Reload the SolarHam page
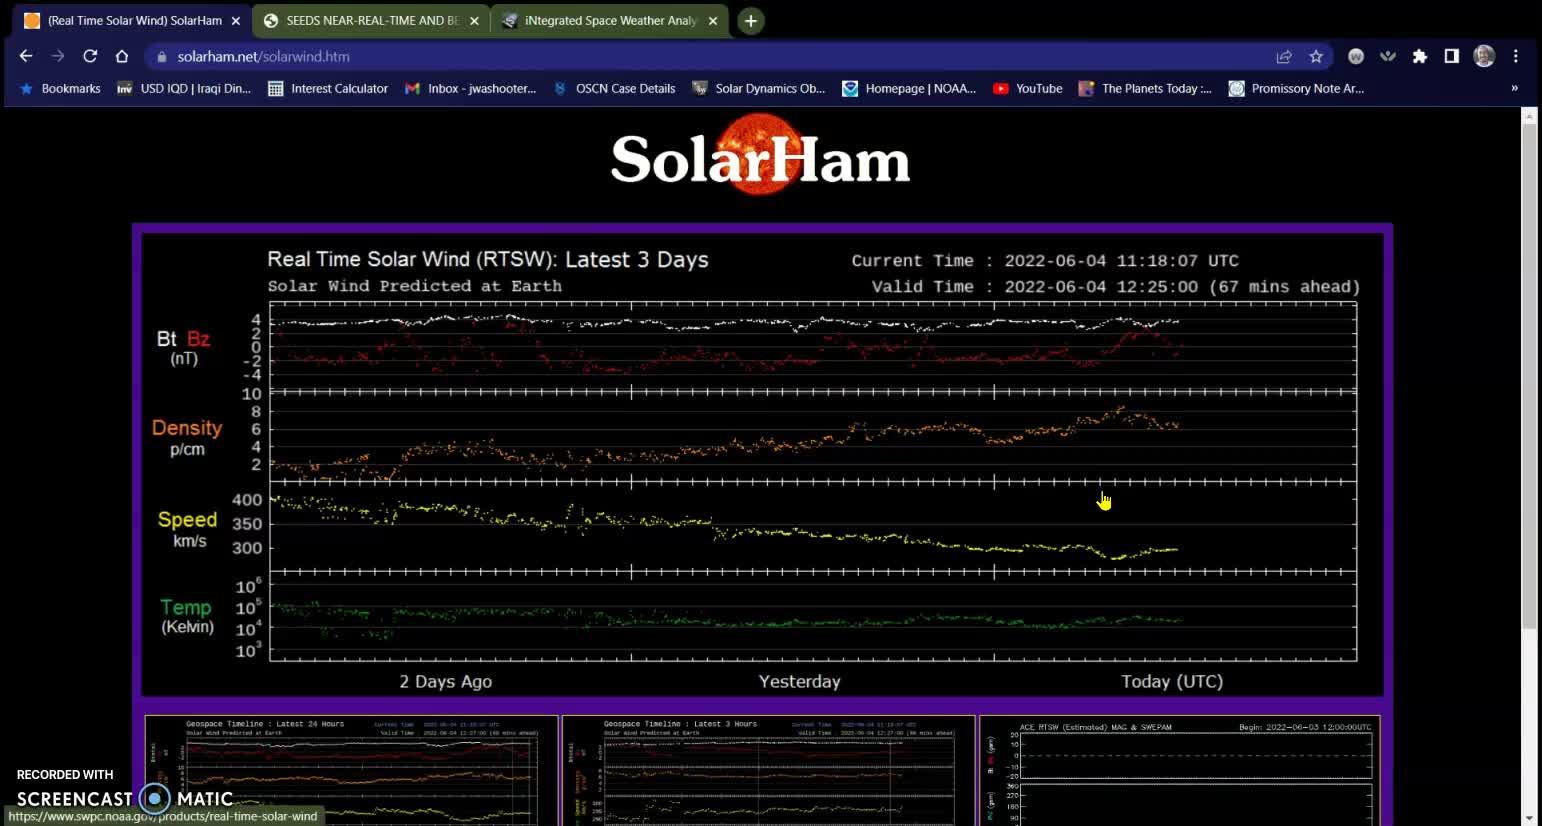This screenshot has height=826, width=1542. point(90,56)
